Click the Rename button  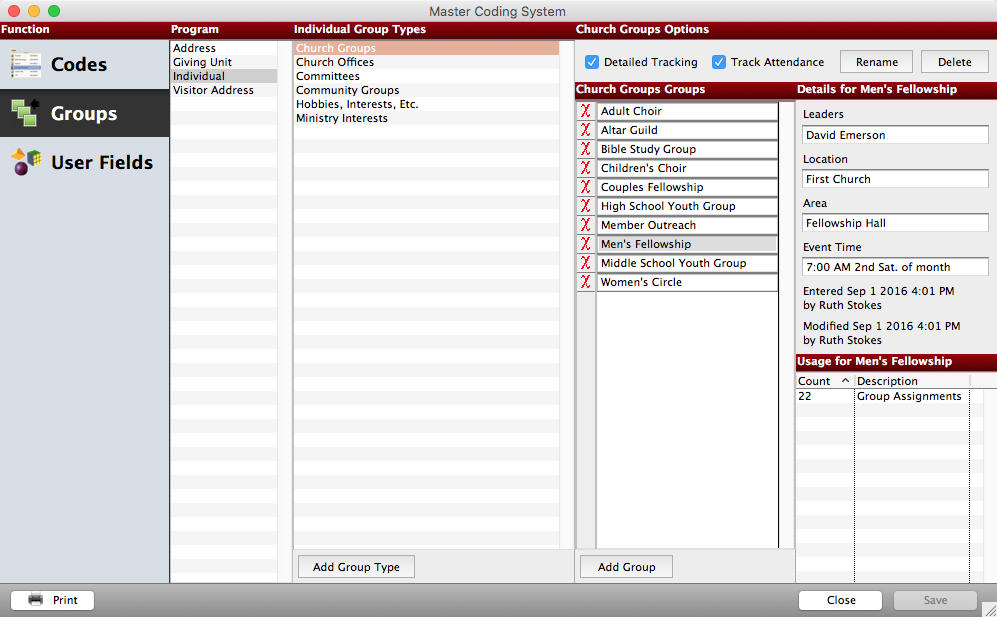pyautogui.click(x=876, y=61)
